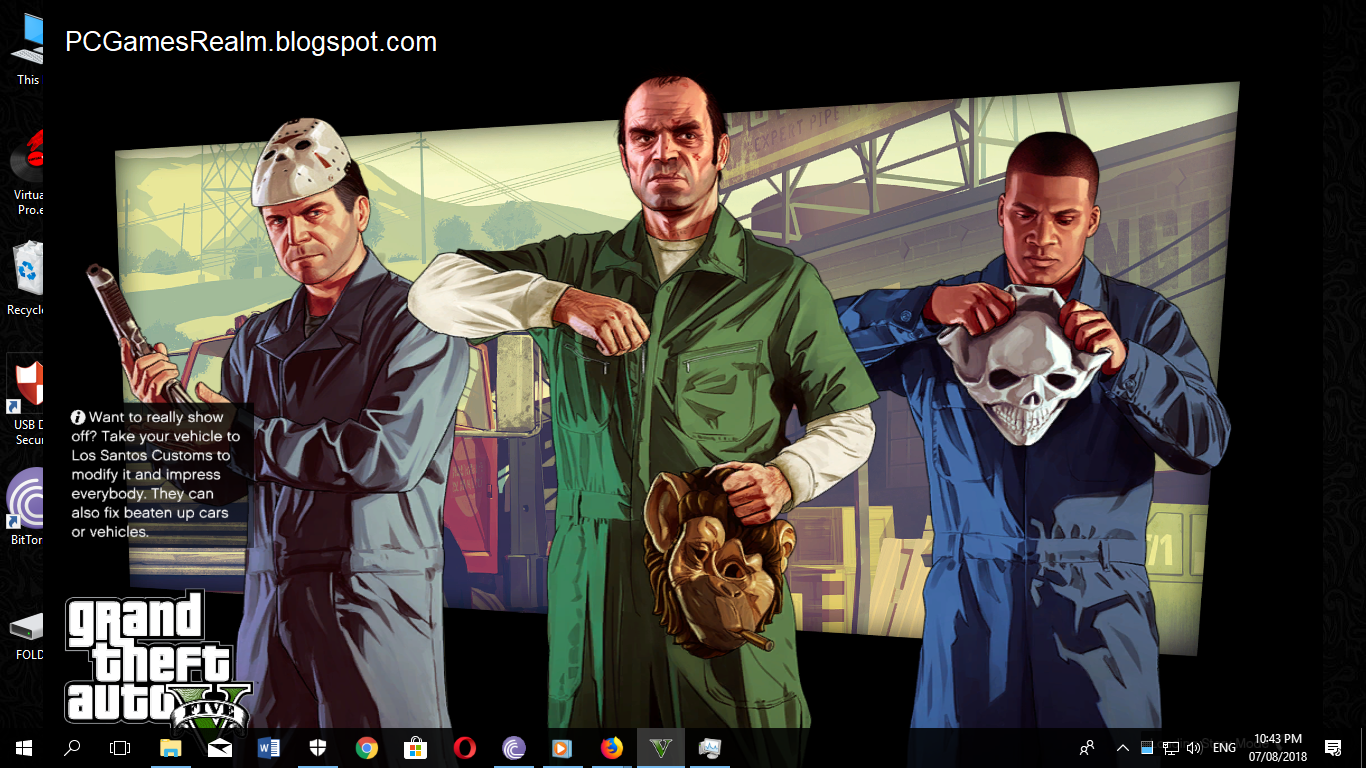This screenshot has height=768, width=1366.
Task: Open the Action Center notifications icon
Action: click(1333, 748)
